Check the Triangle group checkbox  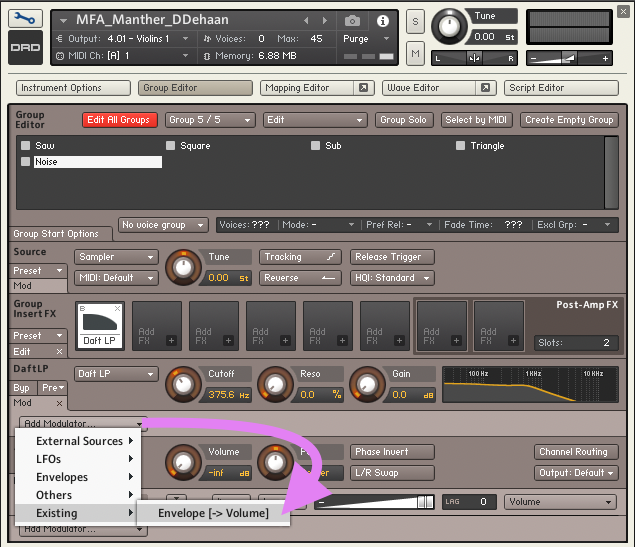coord(460,146)
